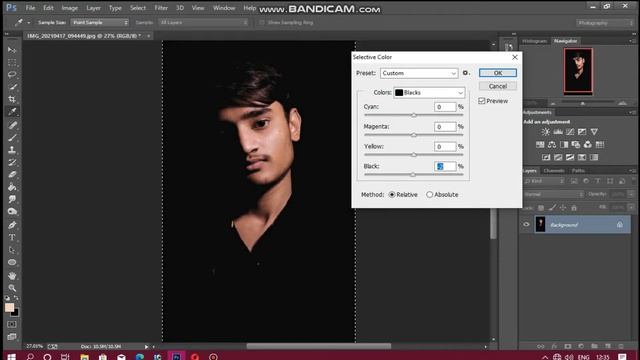Open the Preset dropdown showing Custom
Image resolution: width=640 pixels, height=360 pixels.
(x=419, y=73)
